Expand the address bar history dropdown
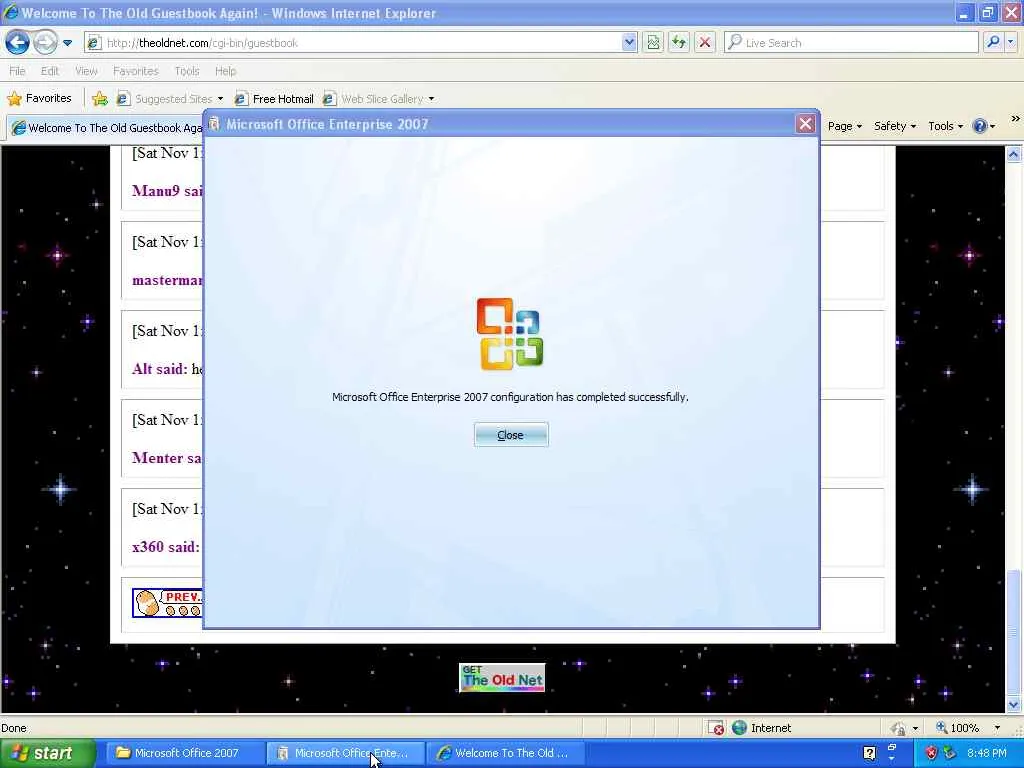 click(629, 43)
